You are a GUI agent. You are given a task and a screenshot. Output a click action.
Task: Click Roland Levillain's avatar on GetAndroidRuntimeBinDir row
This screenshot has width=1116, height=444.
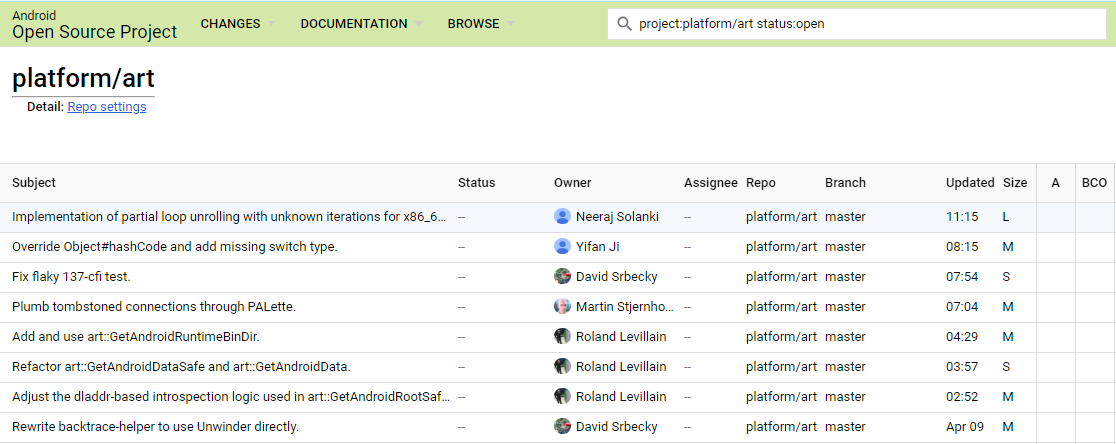click(x=562, y=336)
